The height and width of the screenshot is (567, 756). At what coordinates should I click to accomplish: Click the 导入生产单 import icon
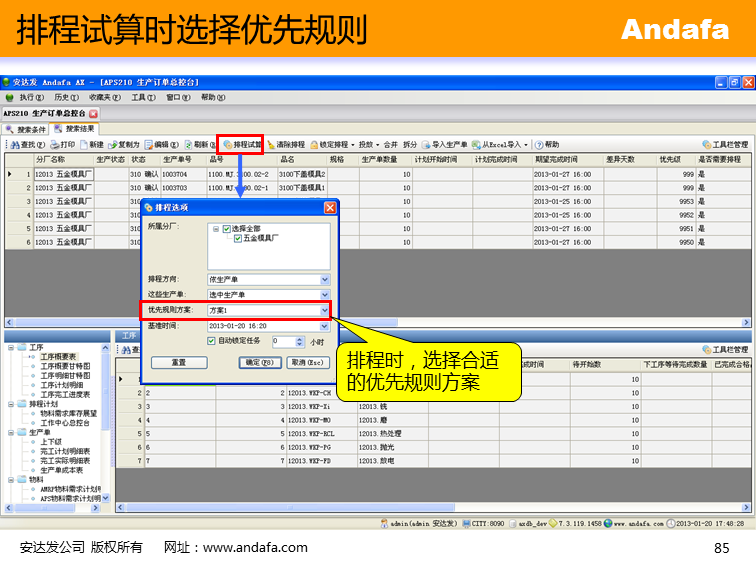pyautogui.click(x=426, y=145)
